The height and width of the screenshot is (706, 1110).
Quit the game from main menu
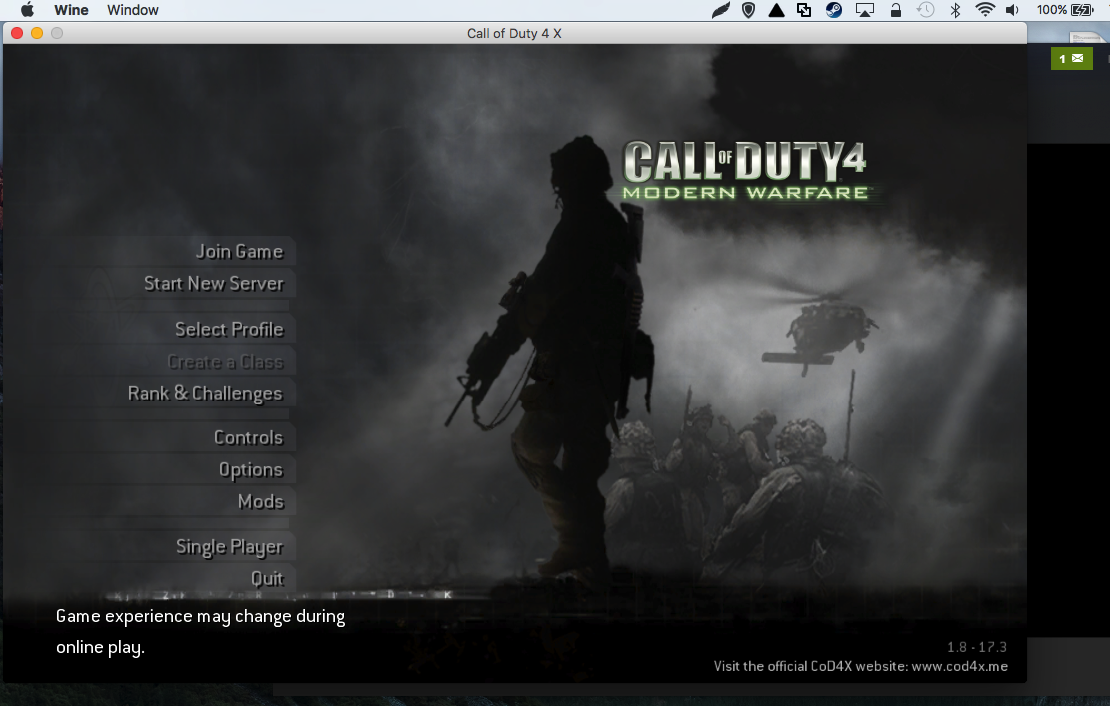pyautogui.click(x=267, y=579)
